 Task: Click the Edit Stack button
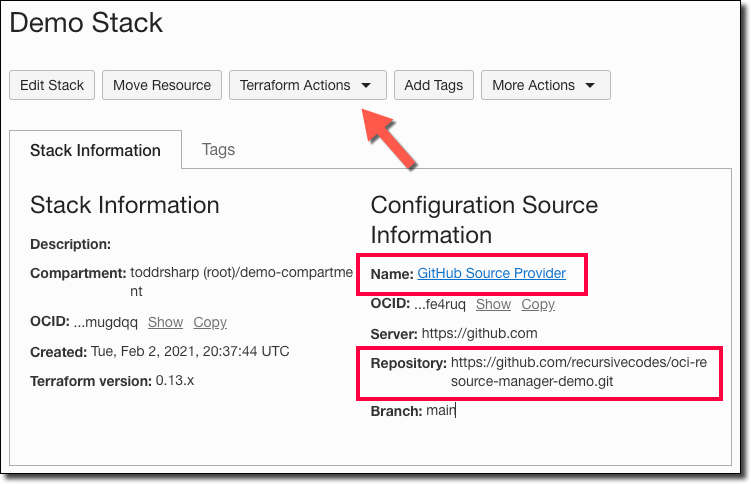[52, 85]
